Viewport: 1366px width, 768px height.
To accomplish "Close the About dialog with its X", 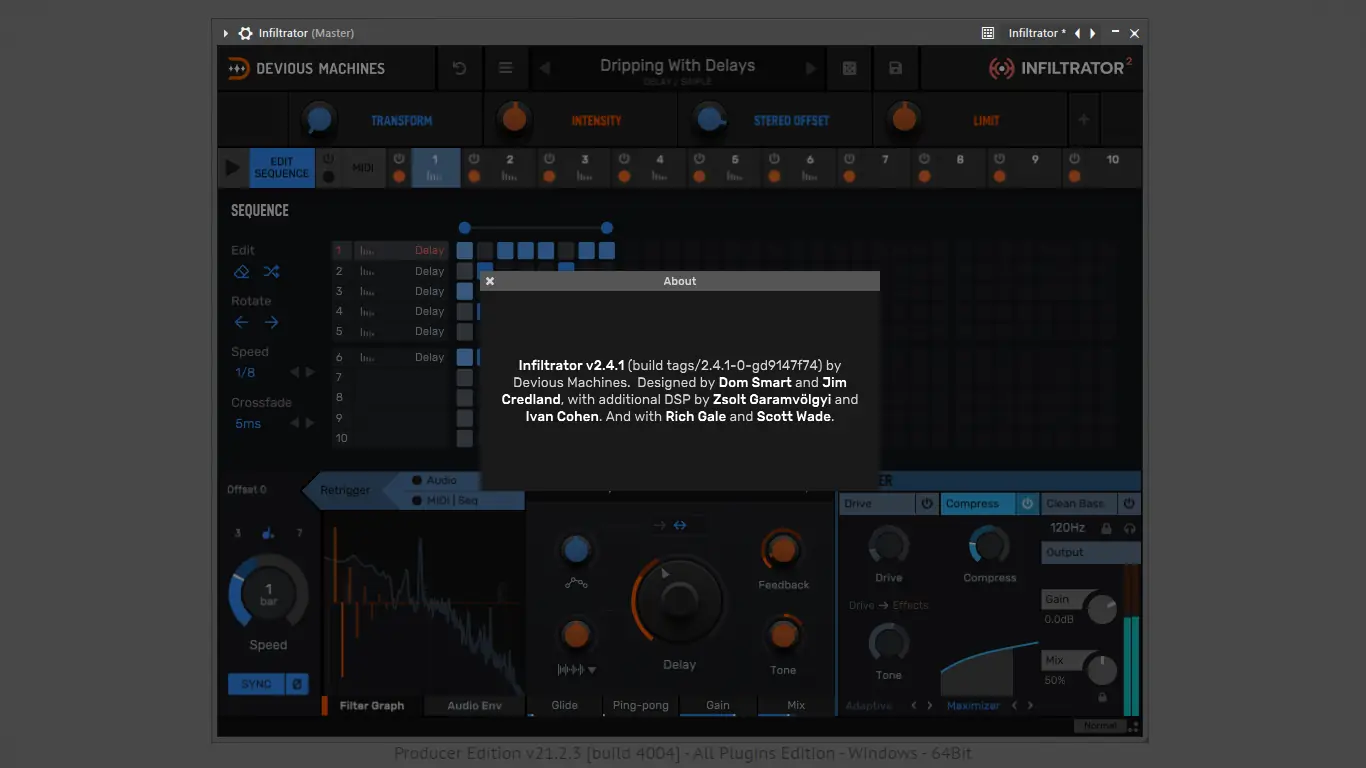I will 489,281.
